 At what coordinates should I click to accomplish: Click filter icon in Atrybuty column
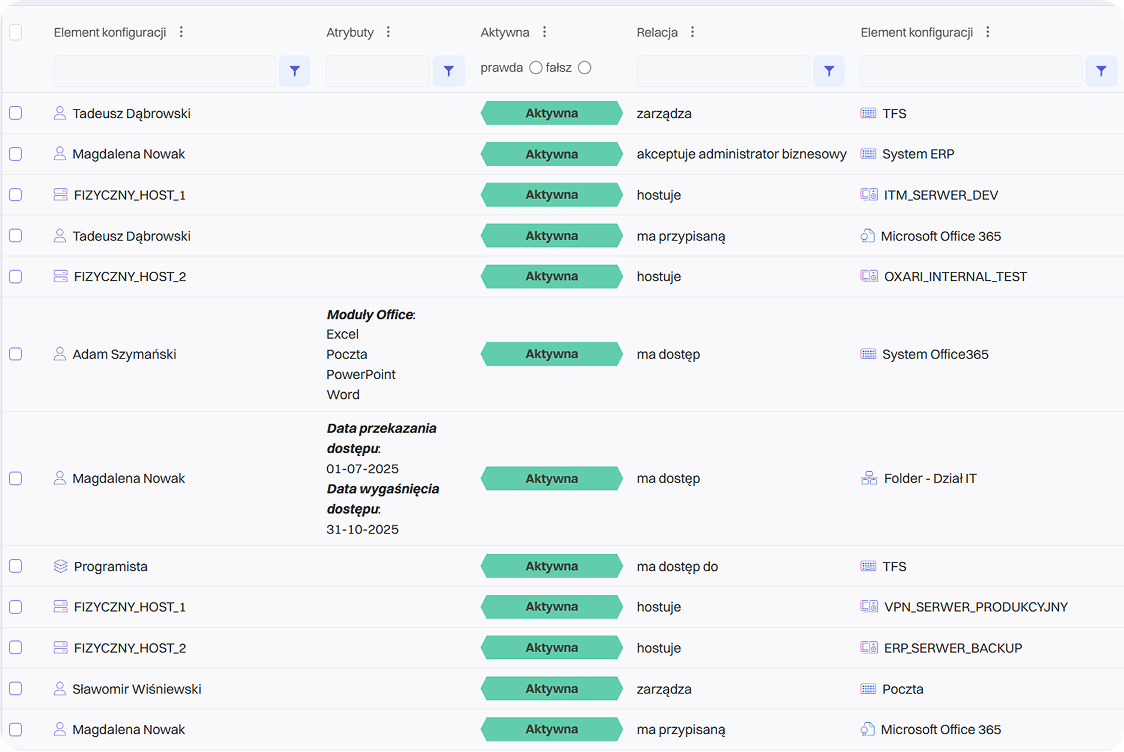(x=448, y=71)
